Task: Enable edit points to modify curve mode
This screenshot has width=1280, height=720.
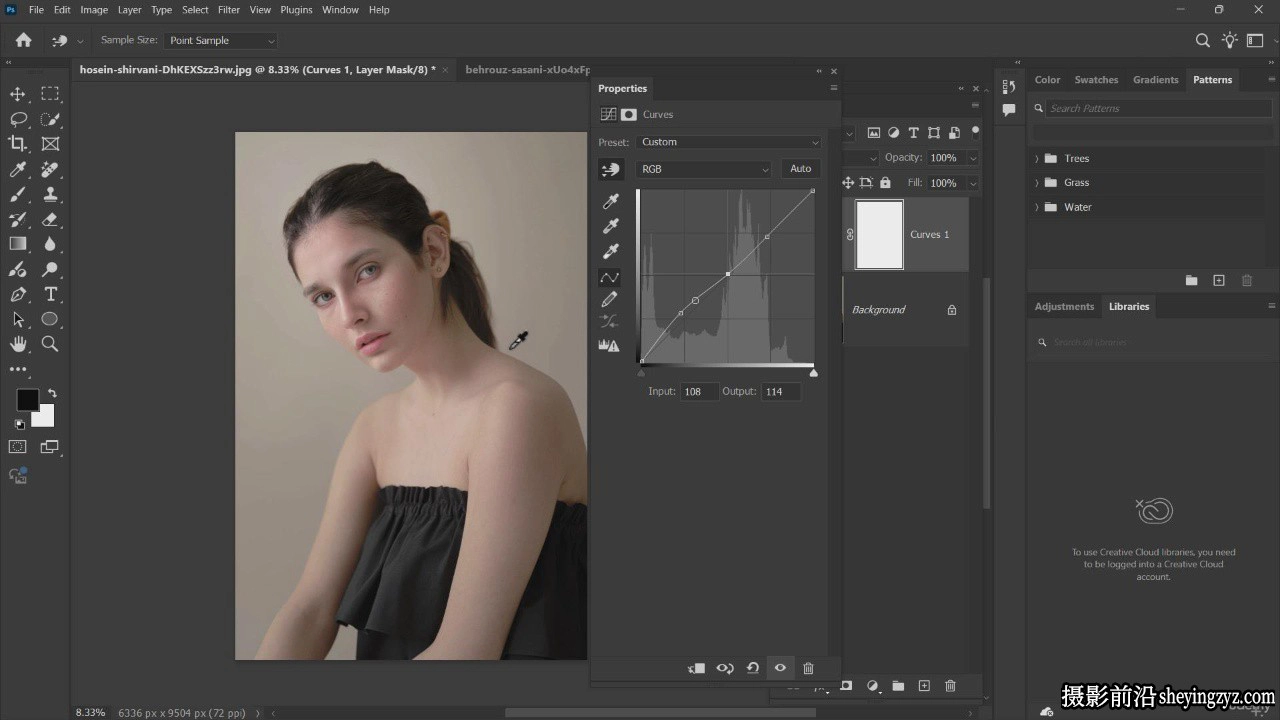Action: point(609,277)
